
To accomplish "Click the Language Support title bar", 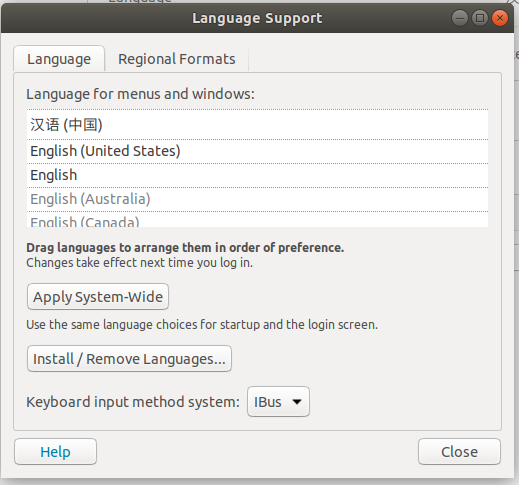I will tap(257, 18).
